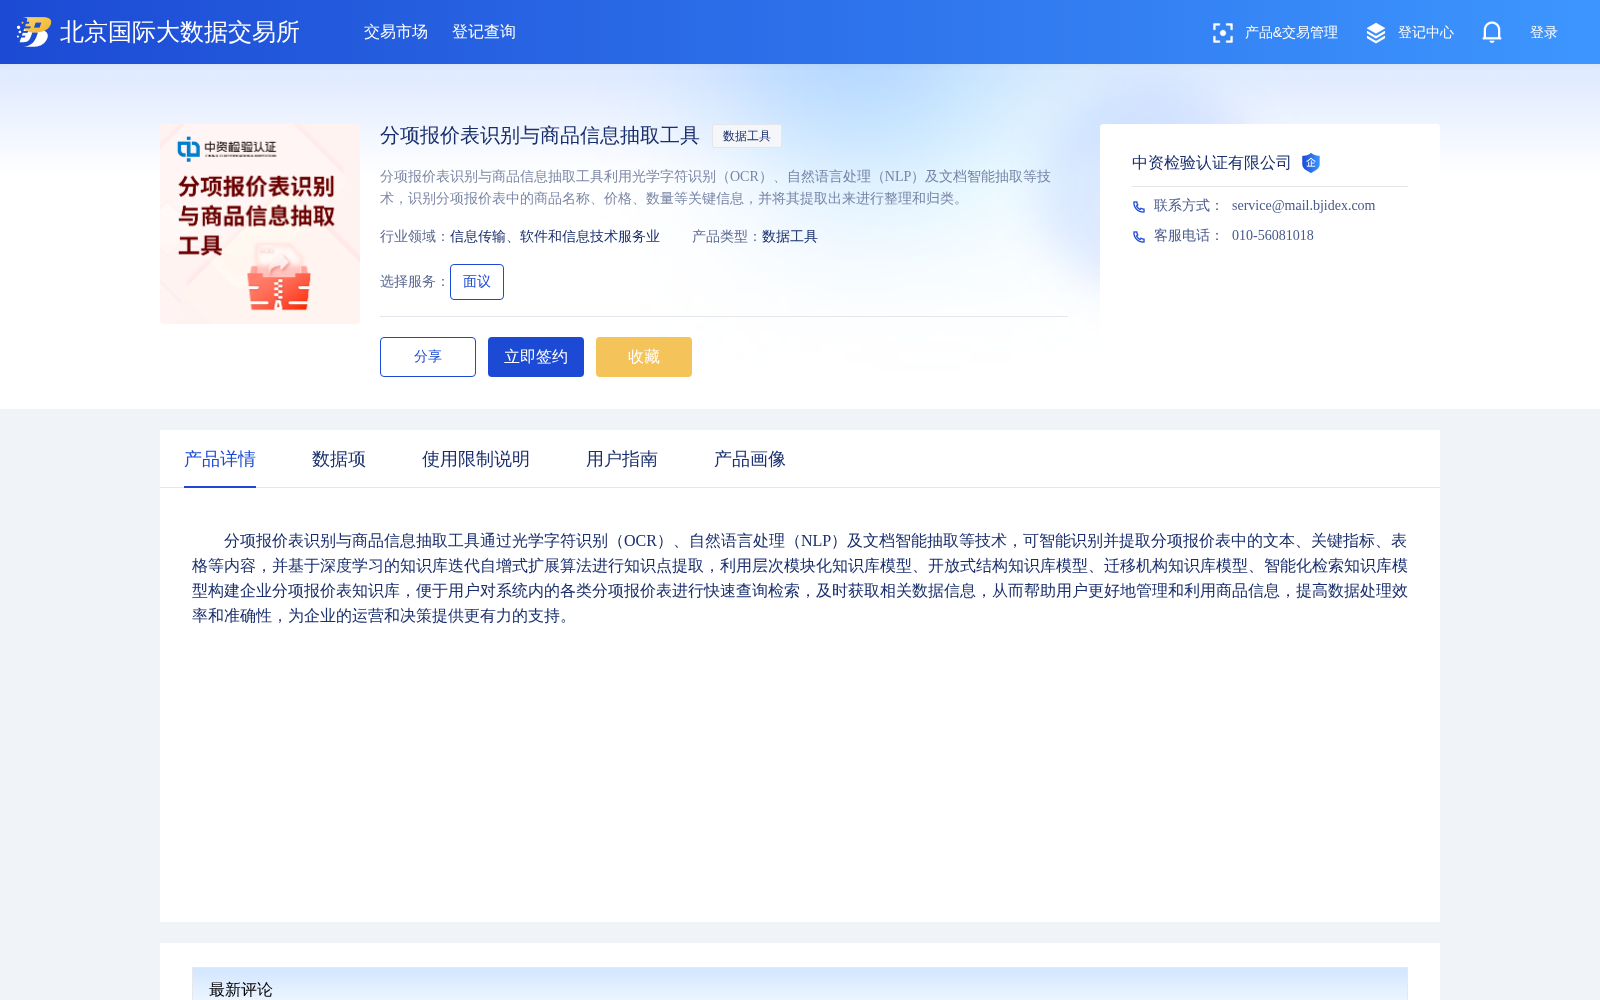The image size is (1600, 1000).
Task: Open the notification bell
Action: pyautogui.click(x=1492, y=32)
